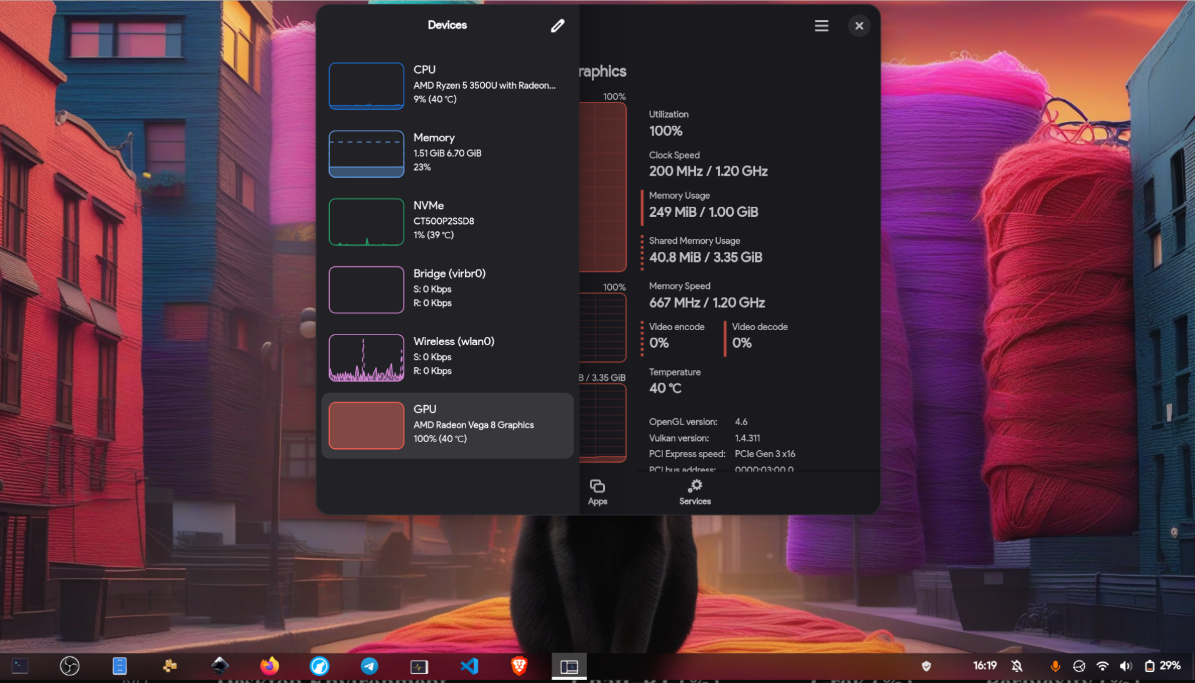
Task: Select the Memory device entry
Action: [x=447, y=153]
